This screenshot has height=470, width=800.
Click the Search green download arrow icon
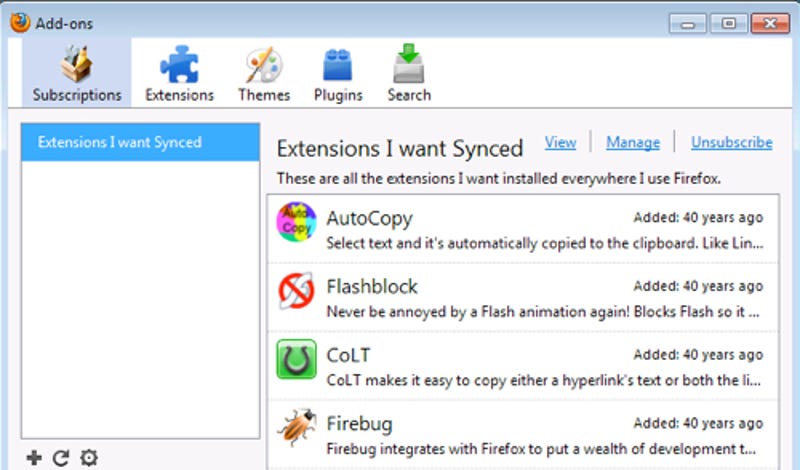click(x=409, y=63)
